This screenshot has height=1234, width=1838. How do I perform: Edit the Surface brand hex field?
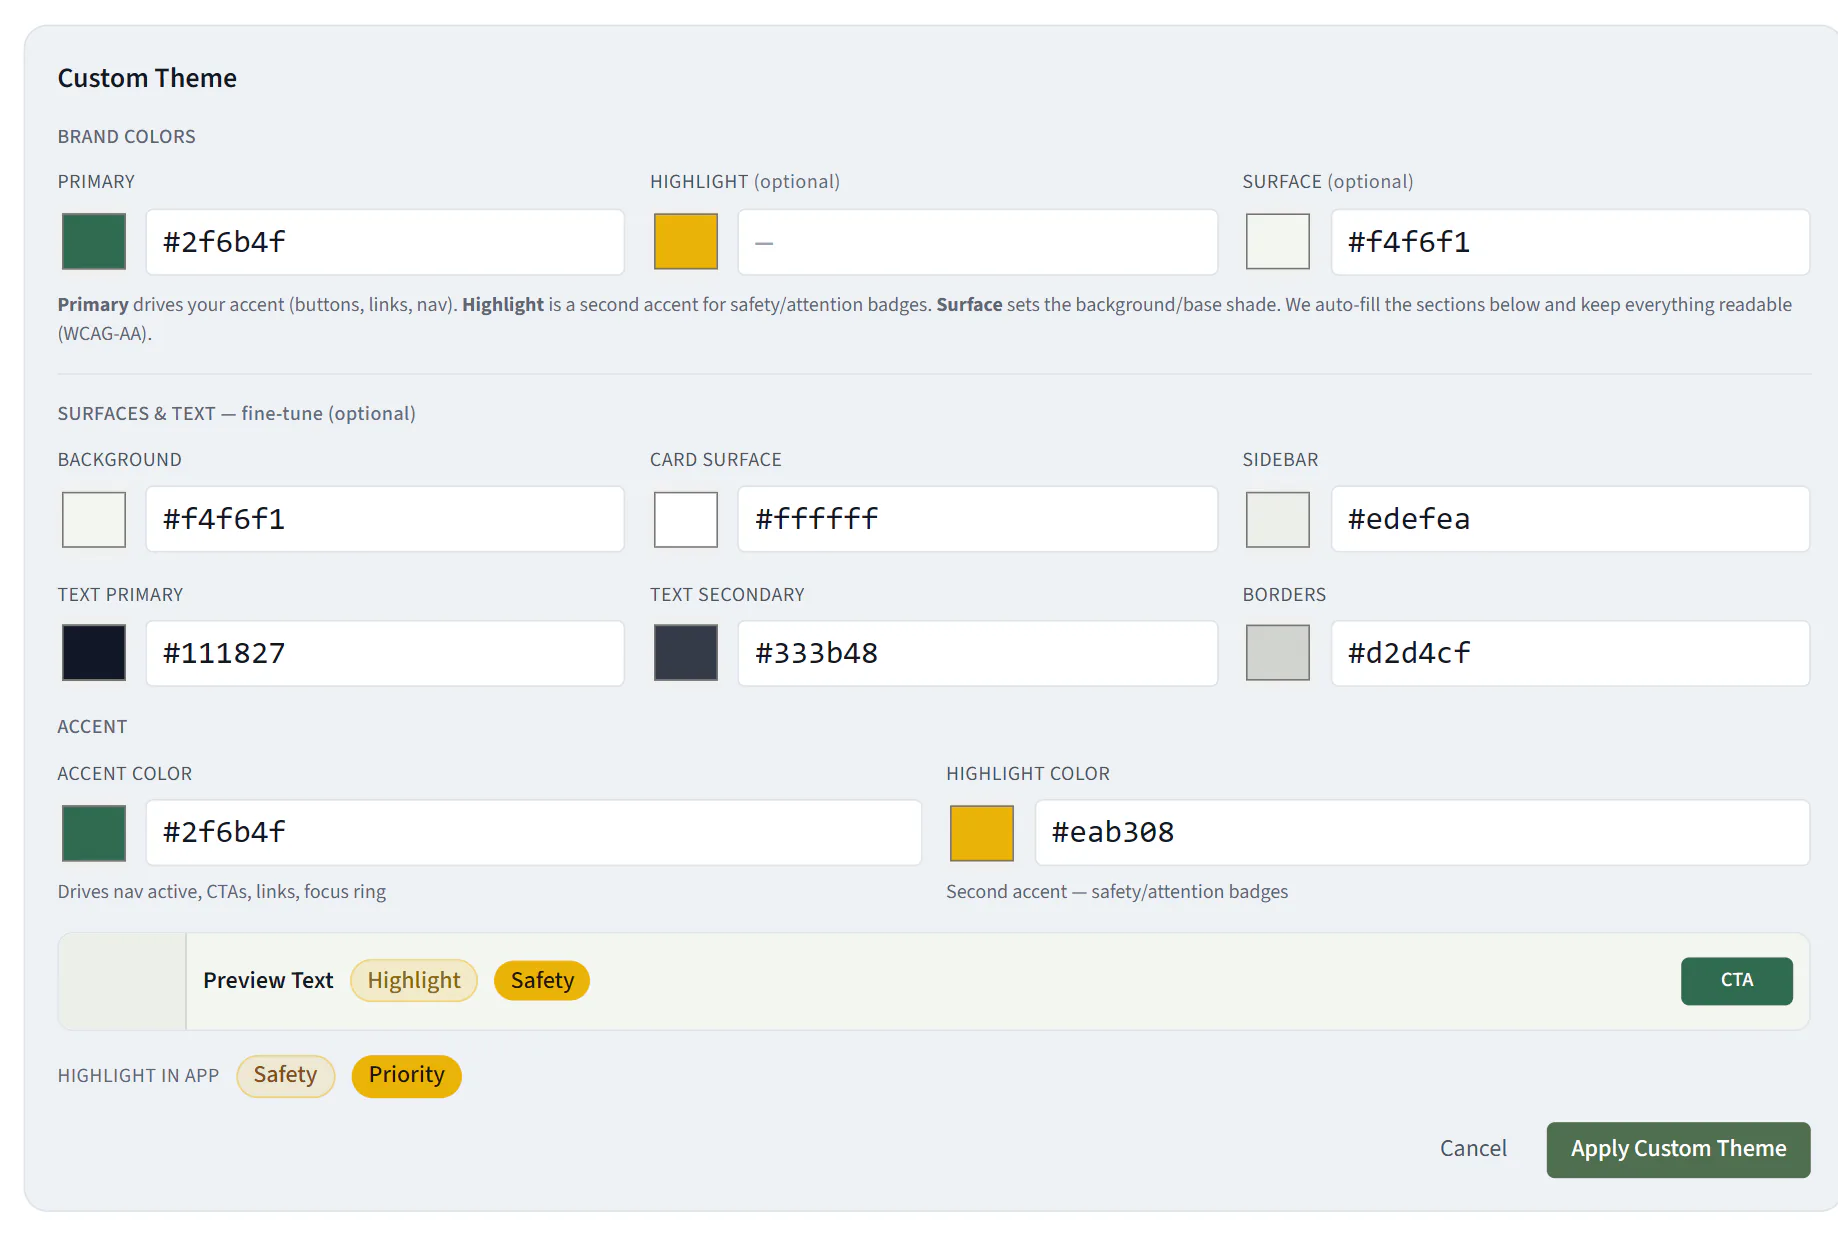click(x=1570, y=242)
